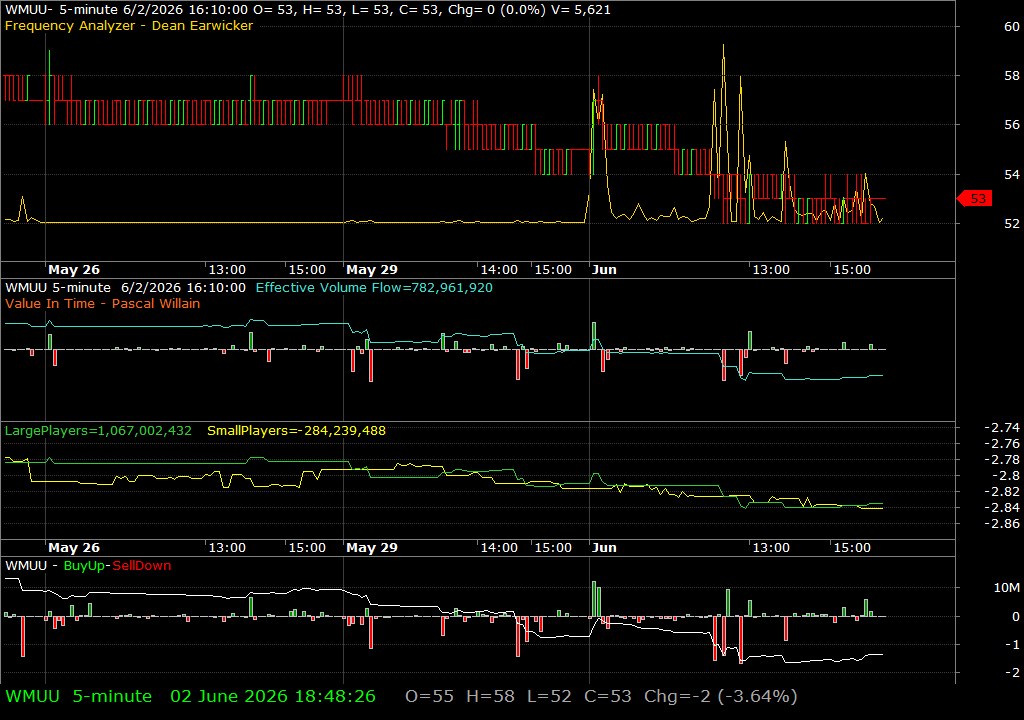Image resolution: width=1024 pixels, height=720 pixels.
Task: Click the -2.8 scale value
Action: (1006, 476)
